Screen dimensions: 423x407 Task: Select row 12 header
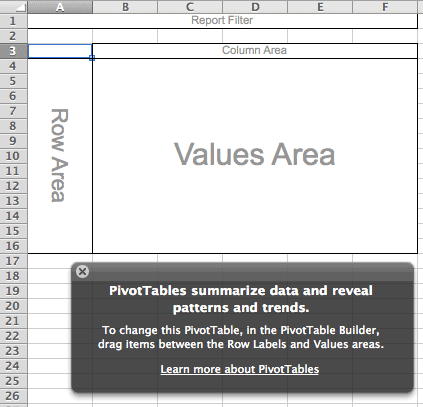[x=14, y=186]
